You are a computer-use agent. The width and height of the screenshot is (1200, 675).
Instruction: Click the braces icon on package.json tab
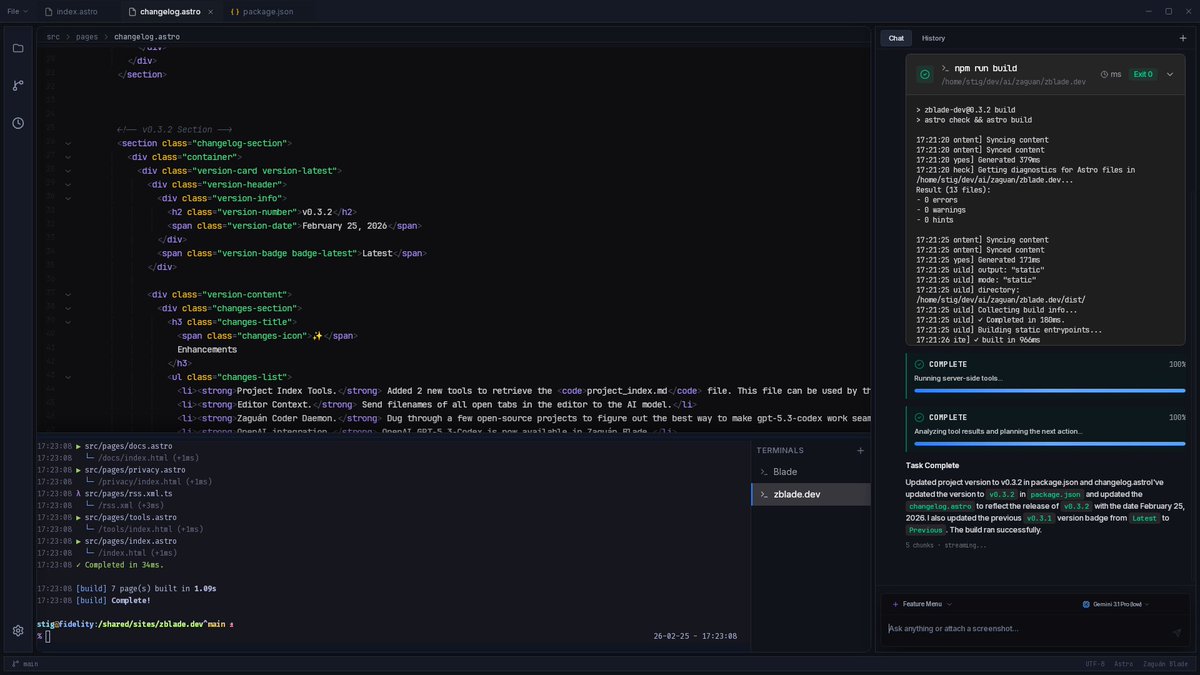[234, 11]
